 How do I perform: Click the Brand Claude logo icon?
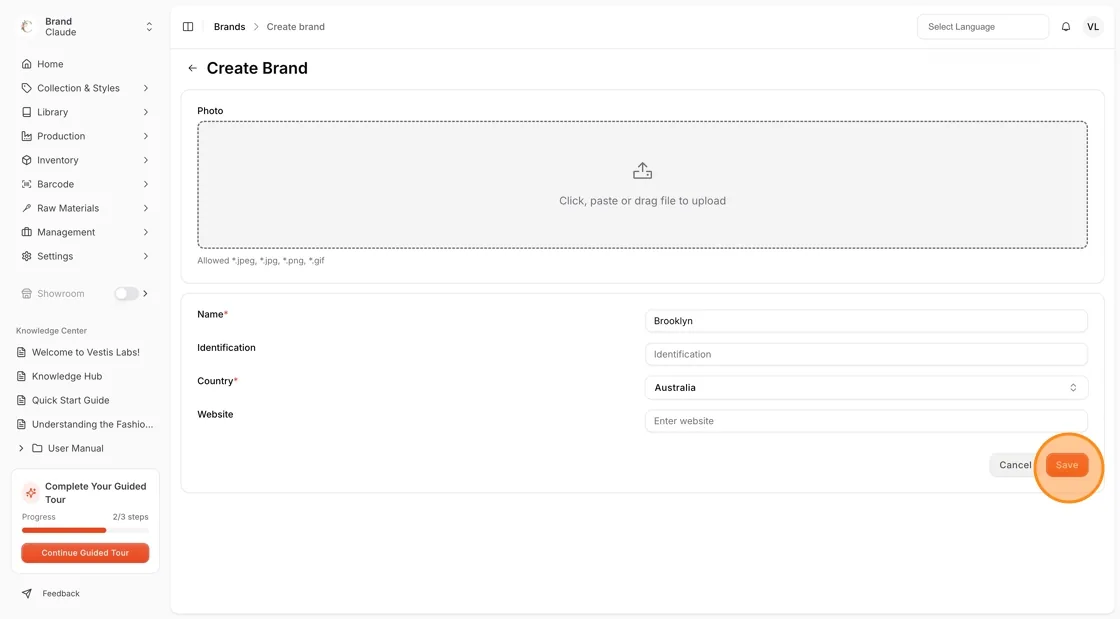26,26
